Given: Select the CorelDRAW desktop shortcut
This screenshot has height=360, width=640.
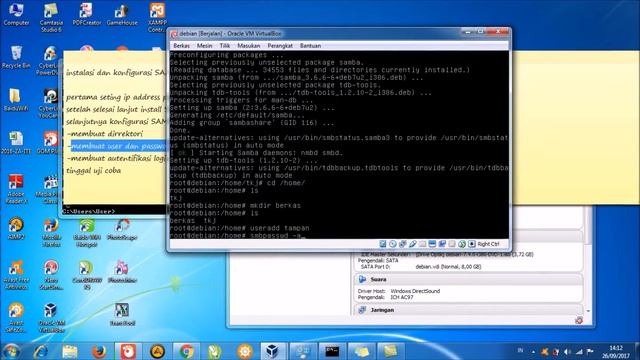Looking at the screenshot, I should point(87,275).
